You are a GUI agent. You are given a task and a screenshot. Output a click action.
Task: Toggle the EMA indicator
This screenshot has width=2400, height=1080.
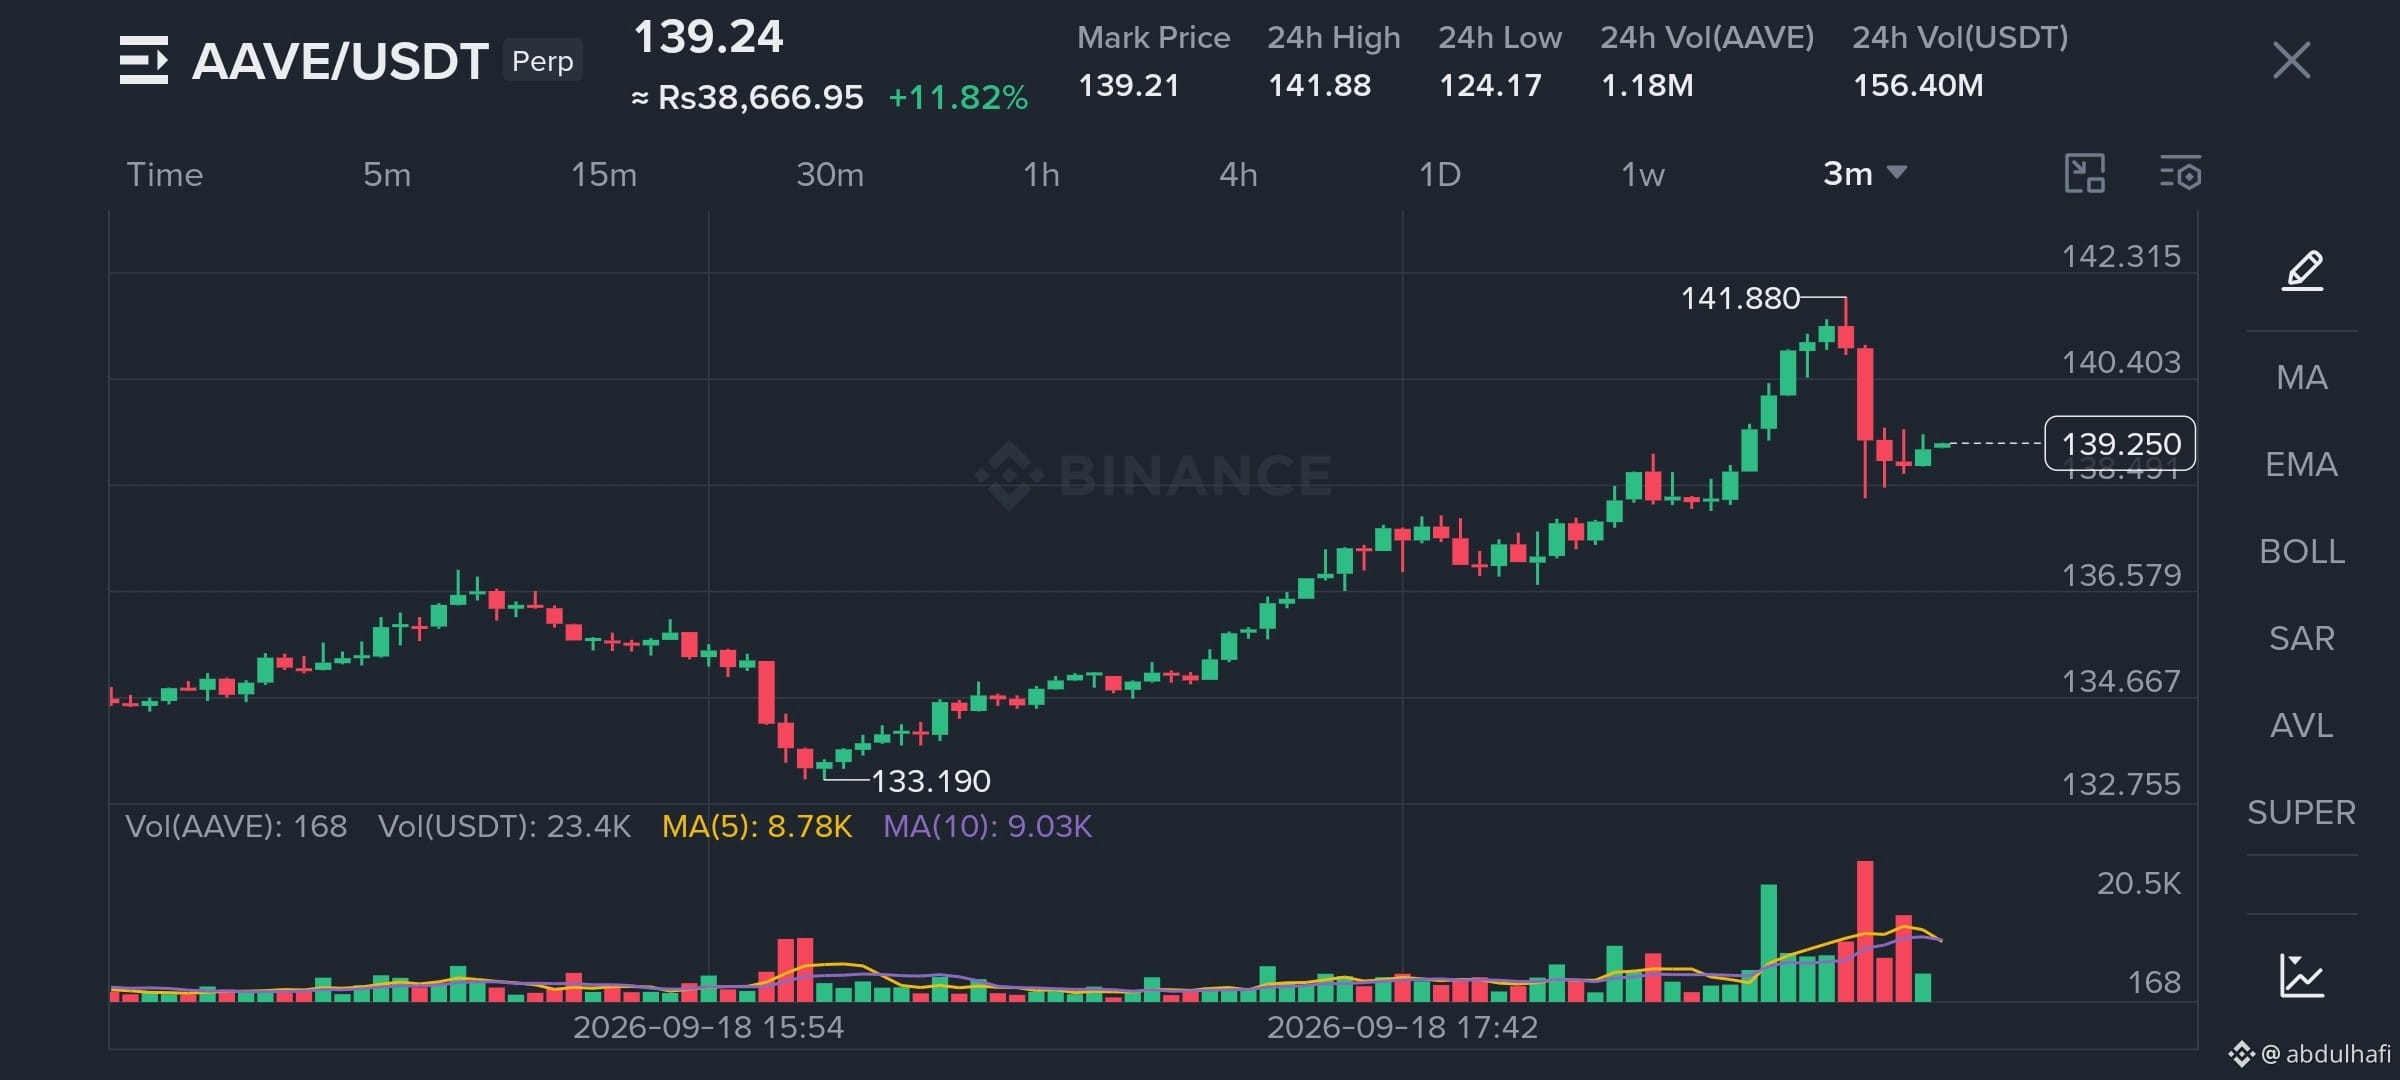coord(2302,464)
